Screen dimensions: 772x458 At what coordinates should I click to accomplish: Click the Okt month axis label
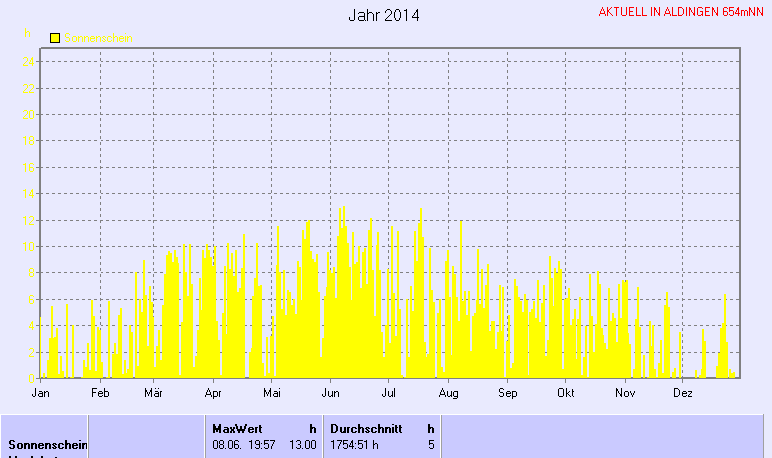click(x=566, y=394)
